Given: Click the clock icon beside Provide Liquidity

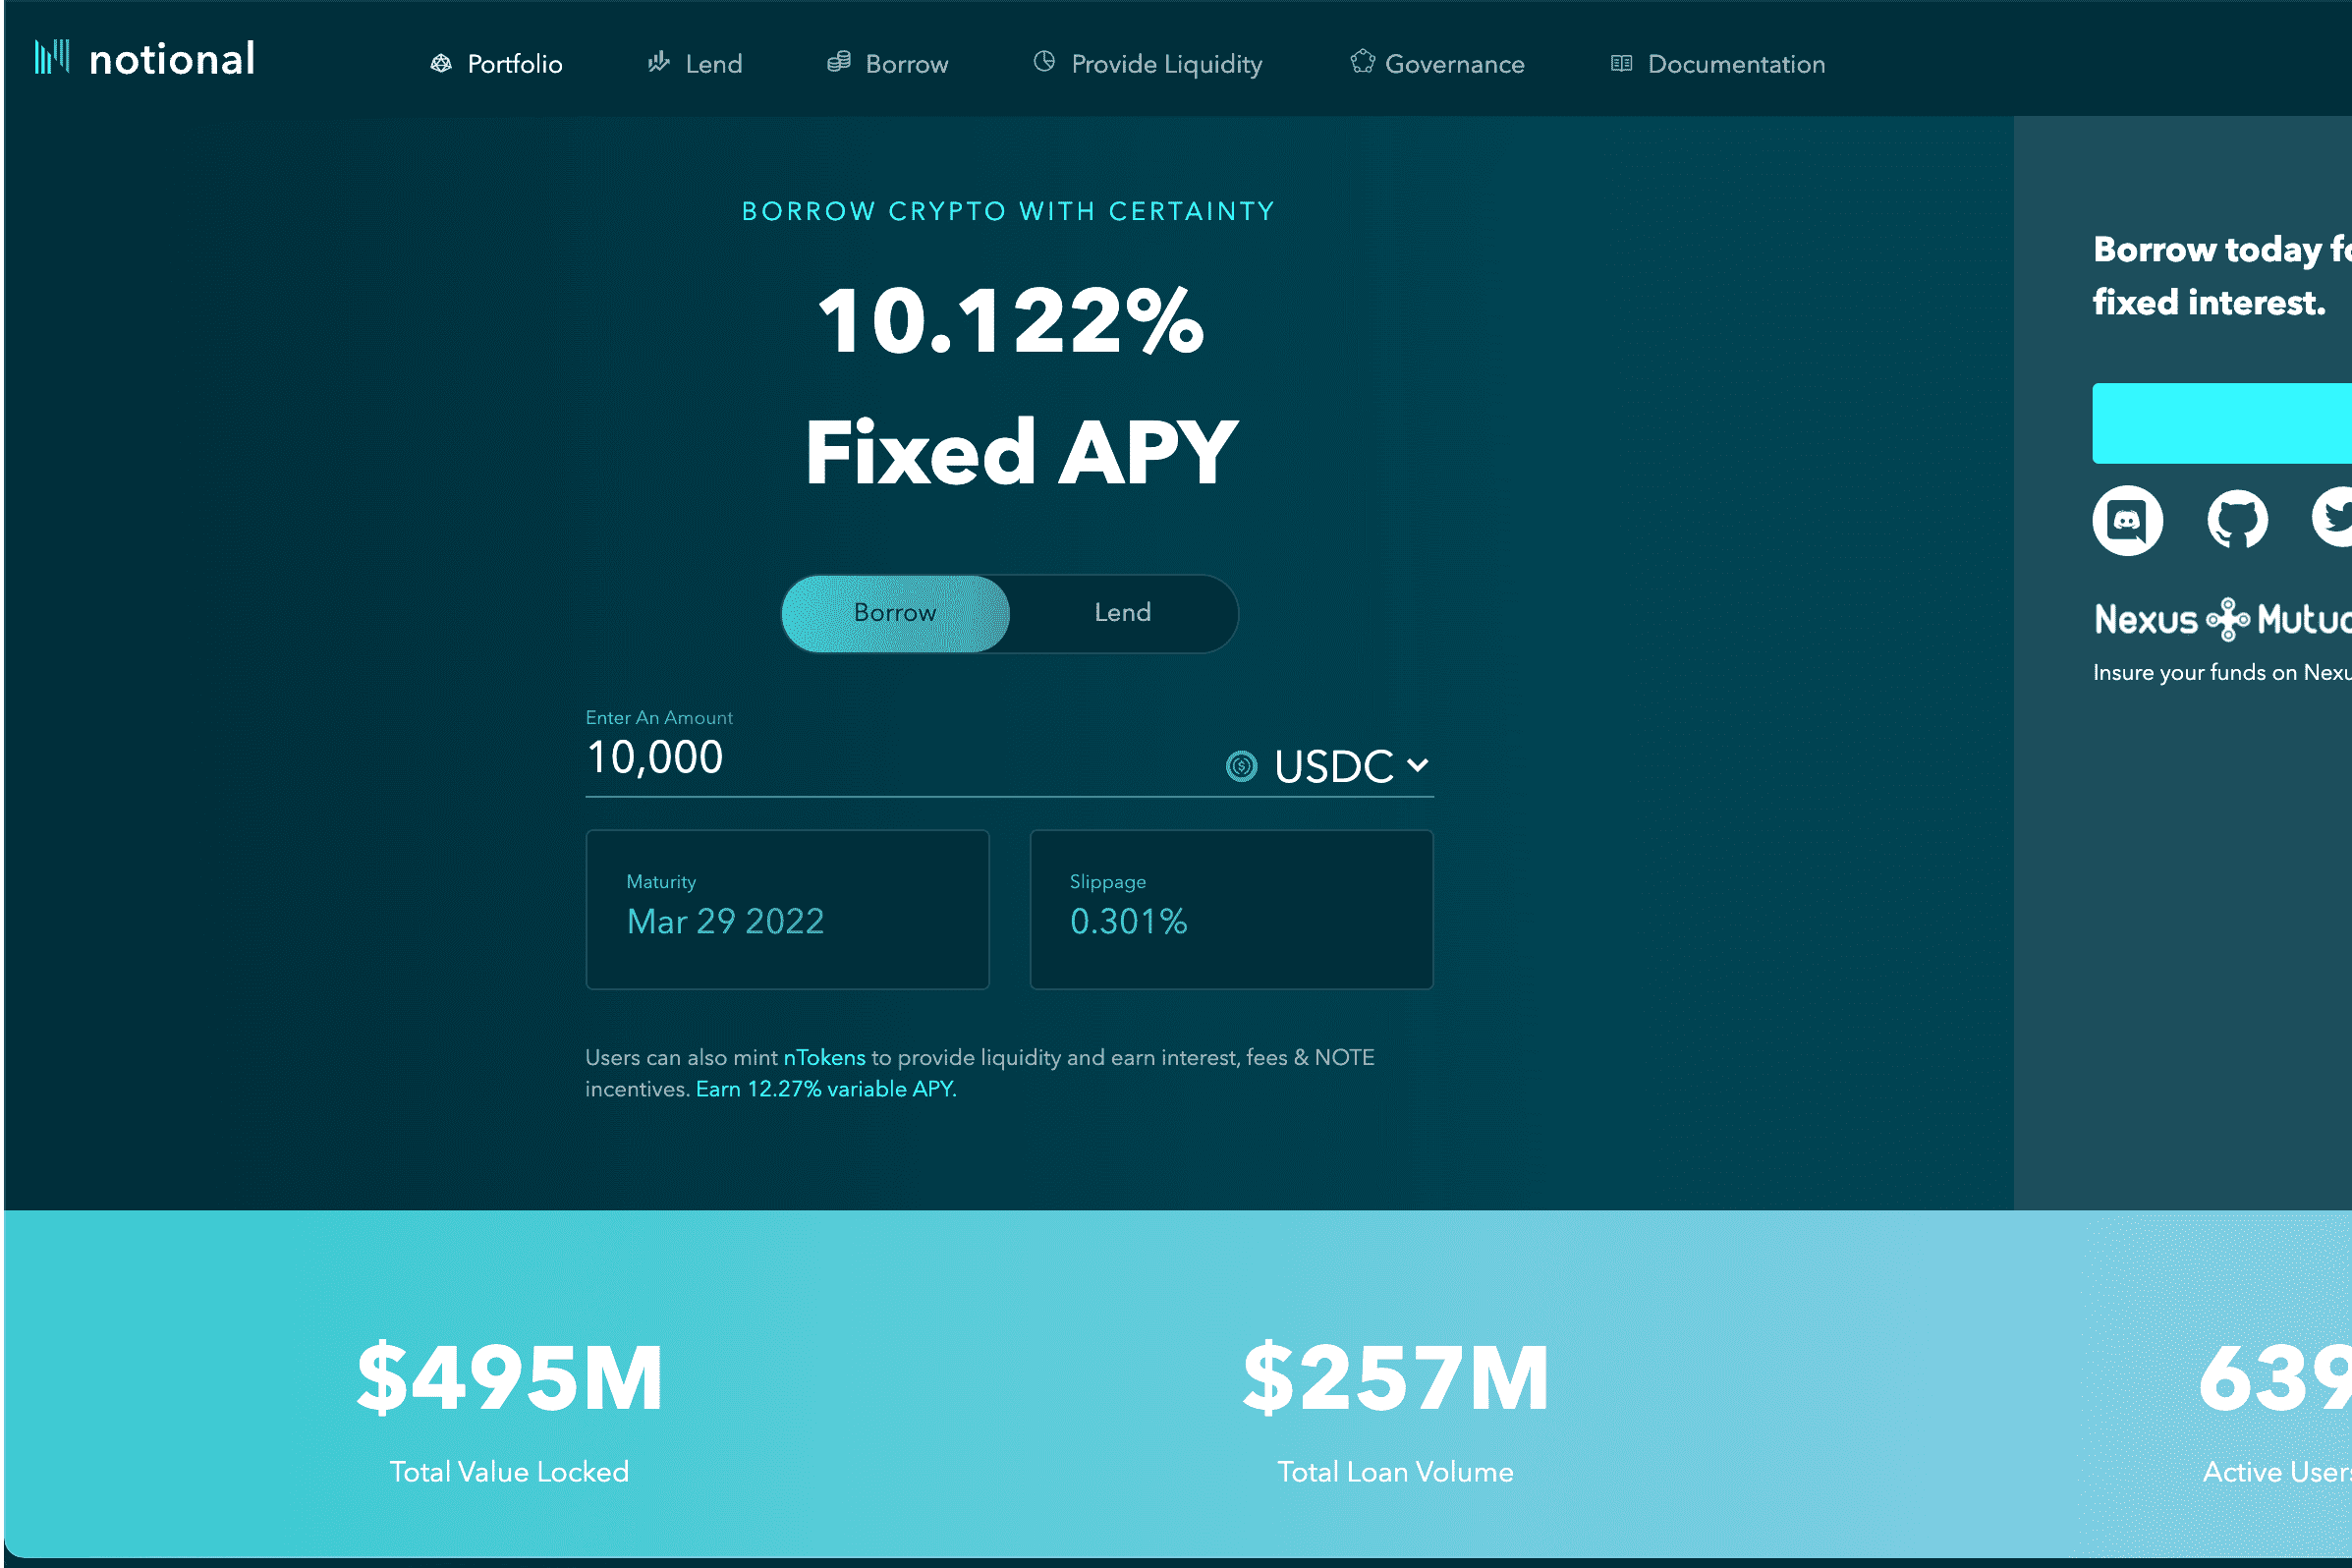Looking at the screenshot, I should tap(1044, 62).
